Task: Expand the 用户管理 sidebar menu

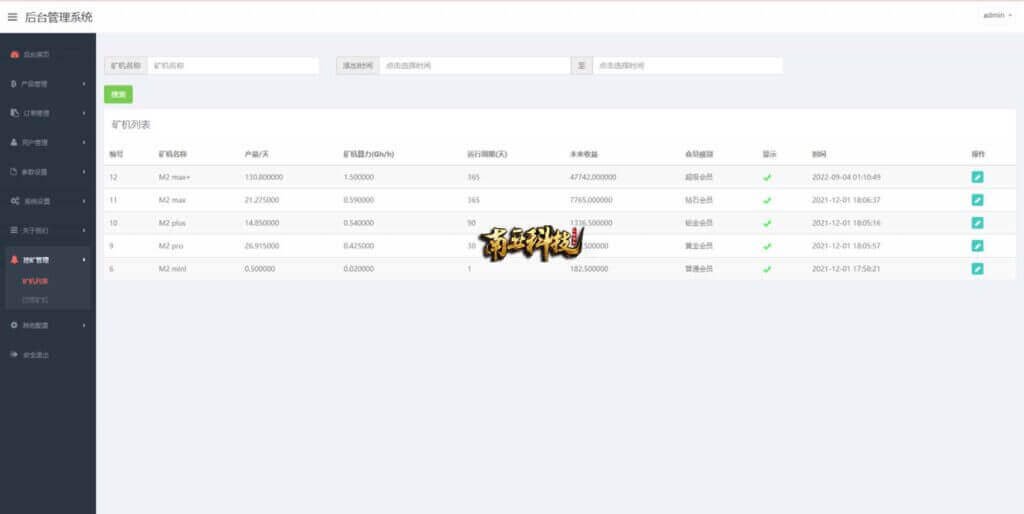Action: 47,142
